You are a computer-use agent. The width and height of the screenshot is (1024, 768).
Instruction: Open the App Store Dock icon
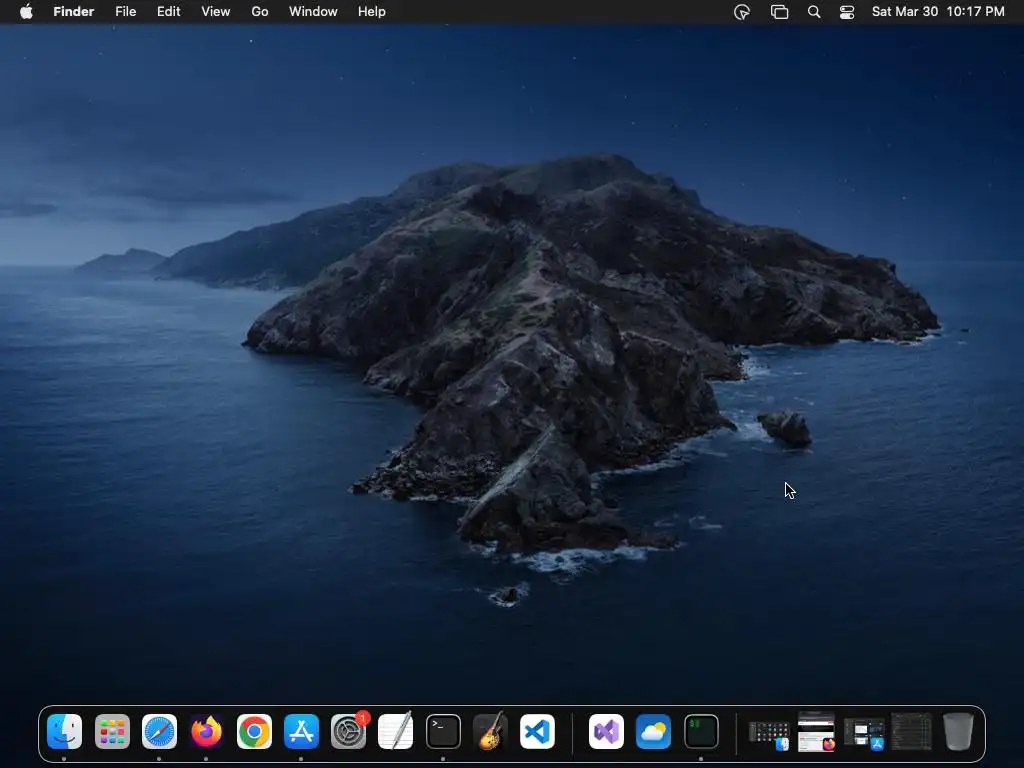301,731
